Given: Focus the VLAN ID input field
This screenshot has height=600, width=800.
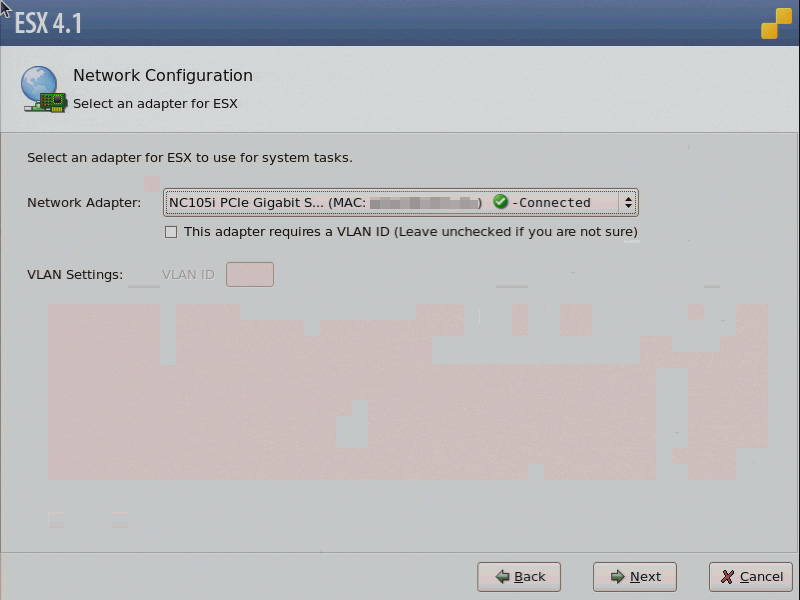Looking at the screenshot, I should (250, 274).
